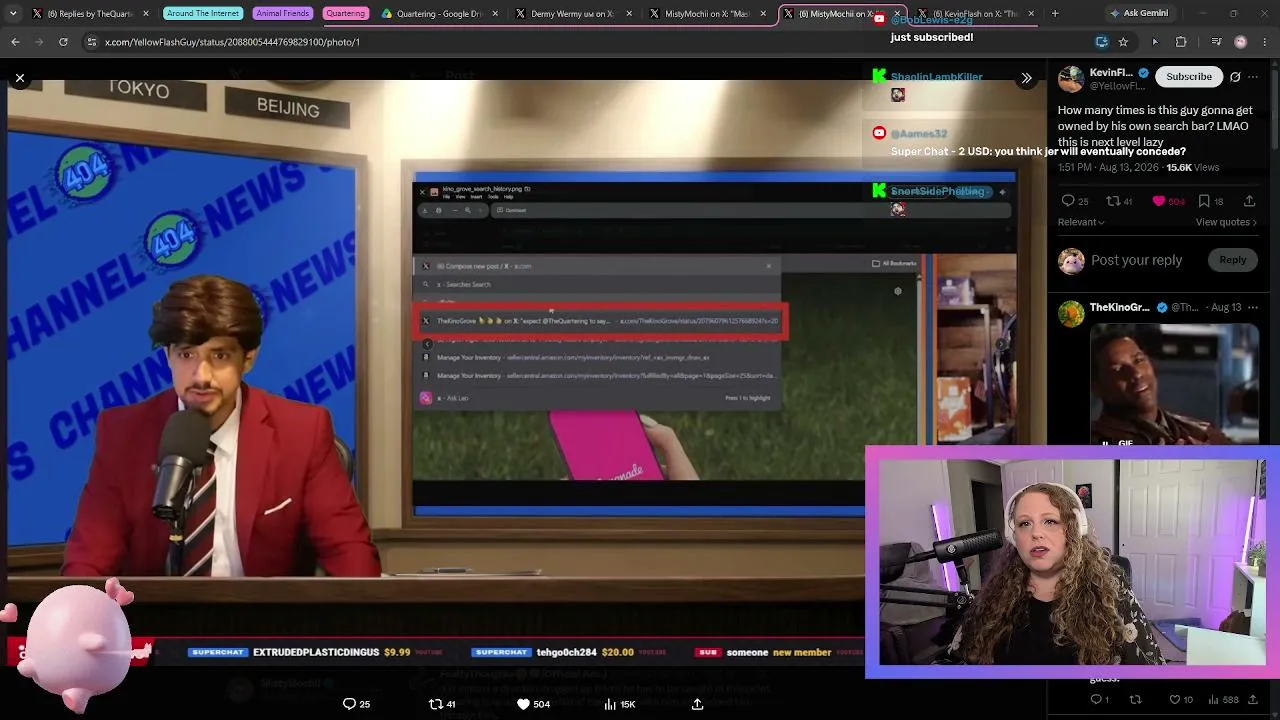
Task: Collapse the post side panel with the double-arrow icon
Action: 1026,78
